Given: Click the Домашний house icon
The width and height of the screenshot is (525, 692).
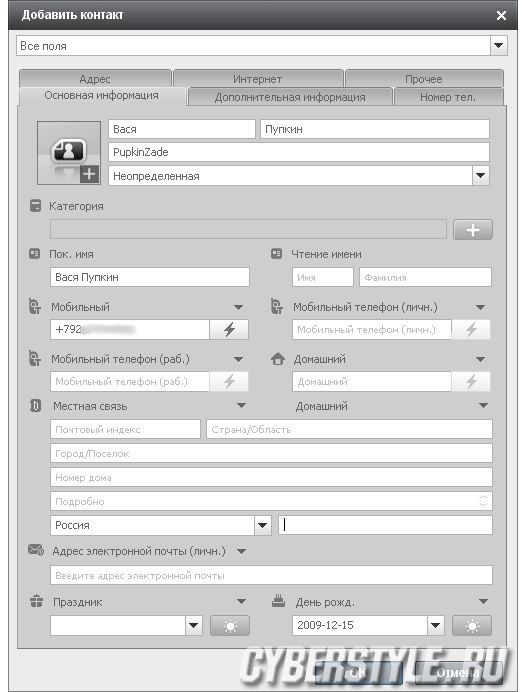Looking at the screenshot, I should 278,358.
